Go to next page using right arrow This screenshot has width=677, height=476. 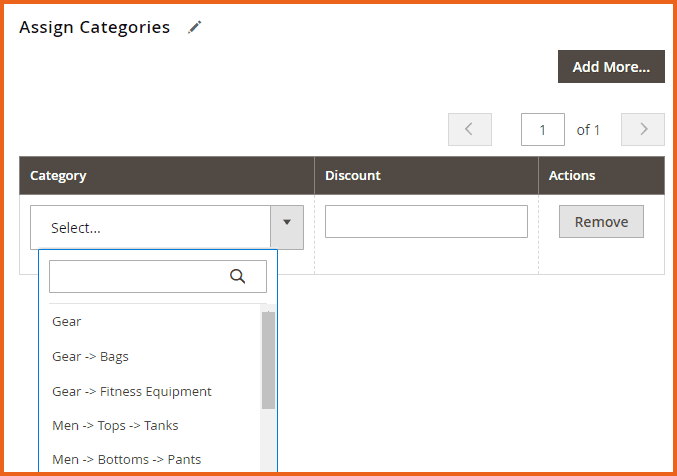click(x=643, y=129)
